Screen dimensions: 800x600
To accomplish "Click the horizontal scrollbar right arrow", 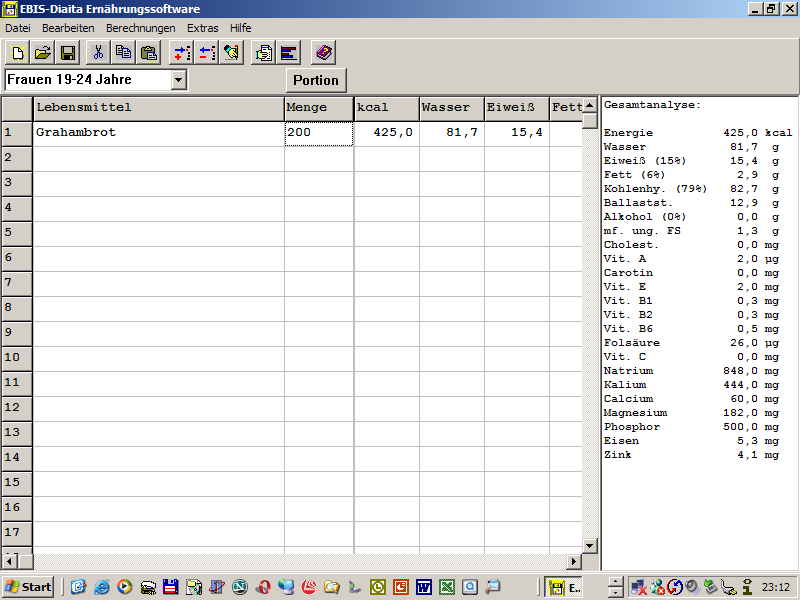I will (x=574, y=561).
